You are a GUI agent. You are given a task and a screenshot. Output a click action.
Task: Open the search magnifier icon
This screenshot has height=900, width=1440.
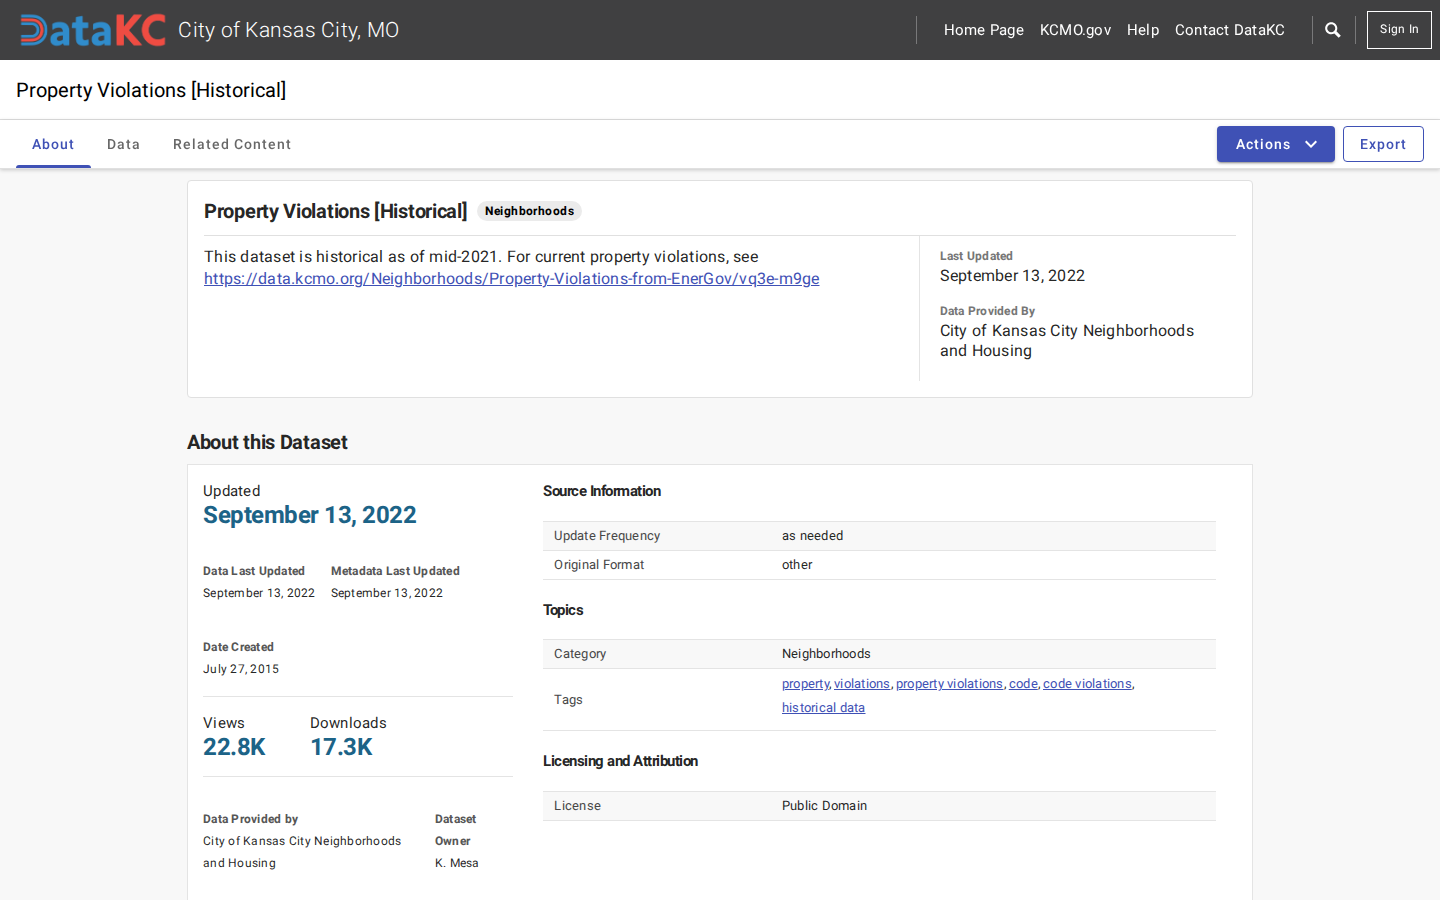click(x=1332, y=30)
